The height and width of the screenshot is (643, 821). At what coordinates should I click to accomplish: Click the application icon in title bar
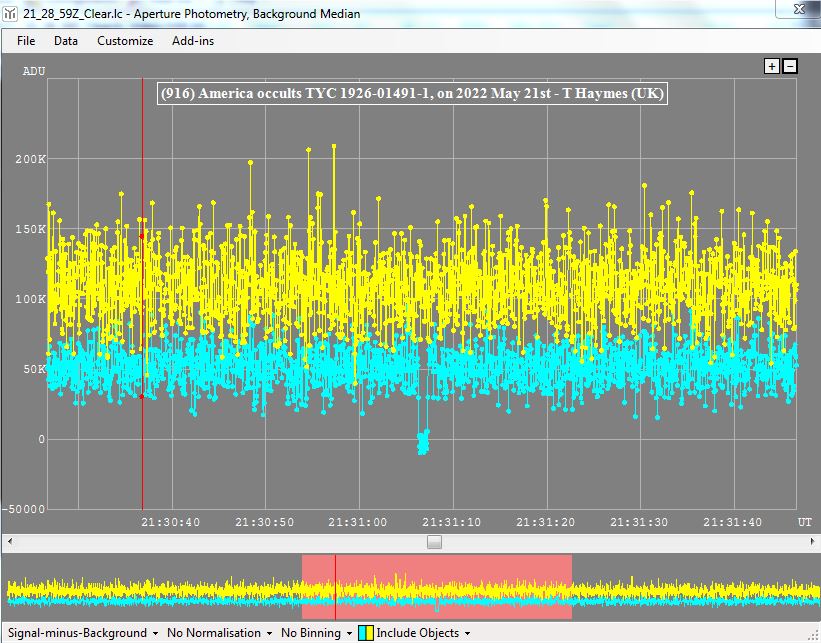(10, 14)
